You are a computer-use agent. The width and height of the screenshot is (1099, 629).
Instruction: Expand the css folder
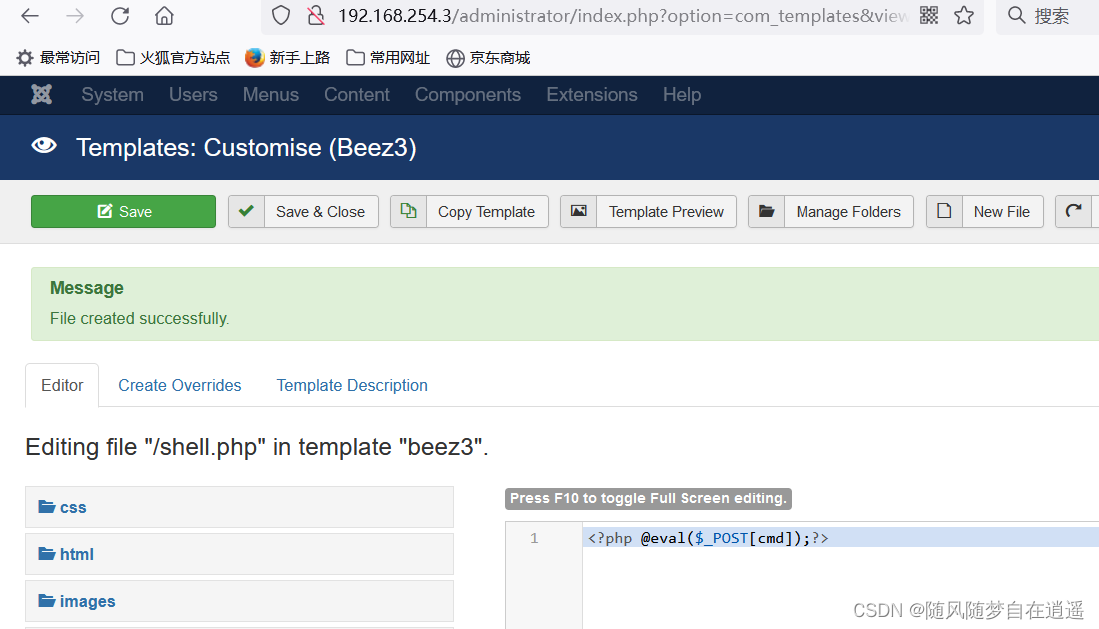point(239,507)
